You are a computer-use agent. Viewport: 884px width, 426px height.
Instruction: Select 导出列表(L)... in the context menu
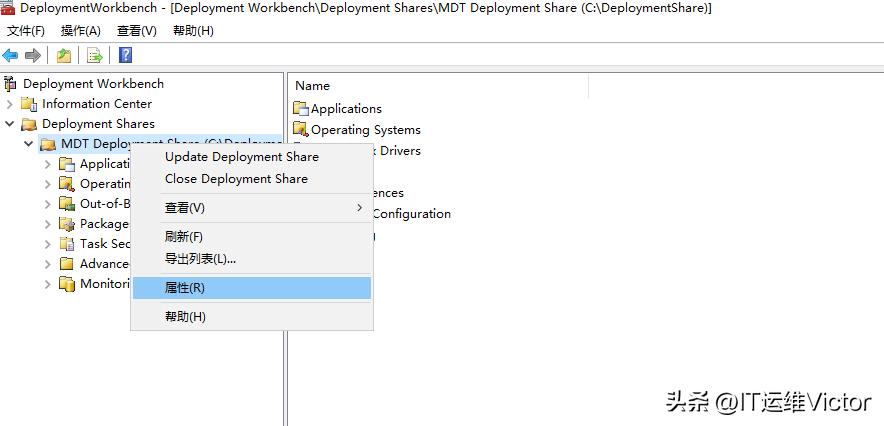click(x=200, y=259)
